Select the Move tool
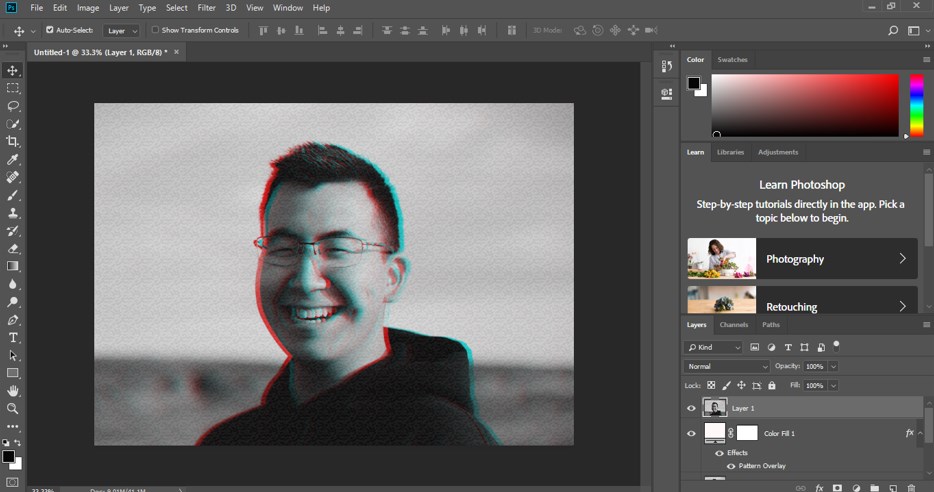This screenshot has height=492, width=934. (13, 70)
